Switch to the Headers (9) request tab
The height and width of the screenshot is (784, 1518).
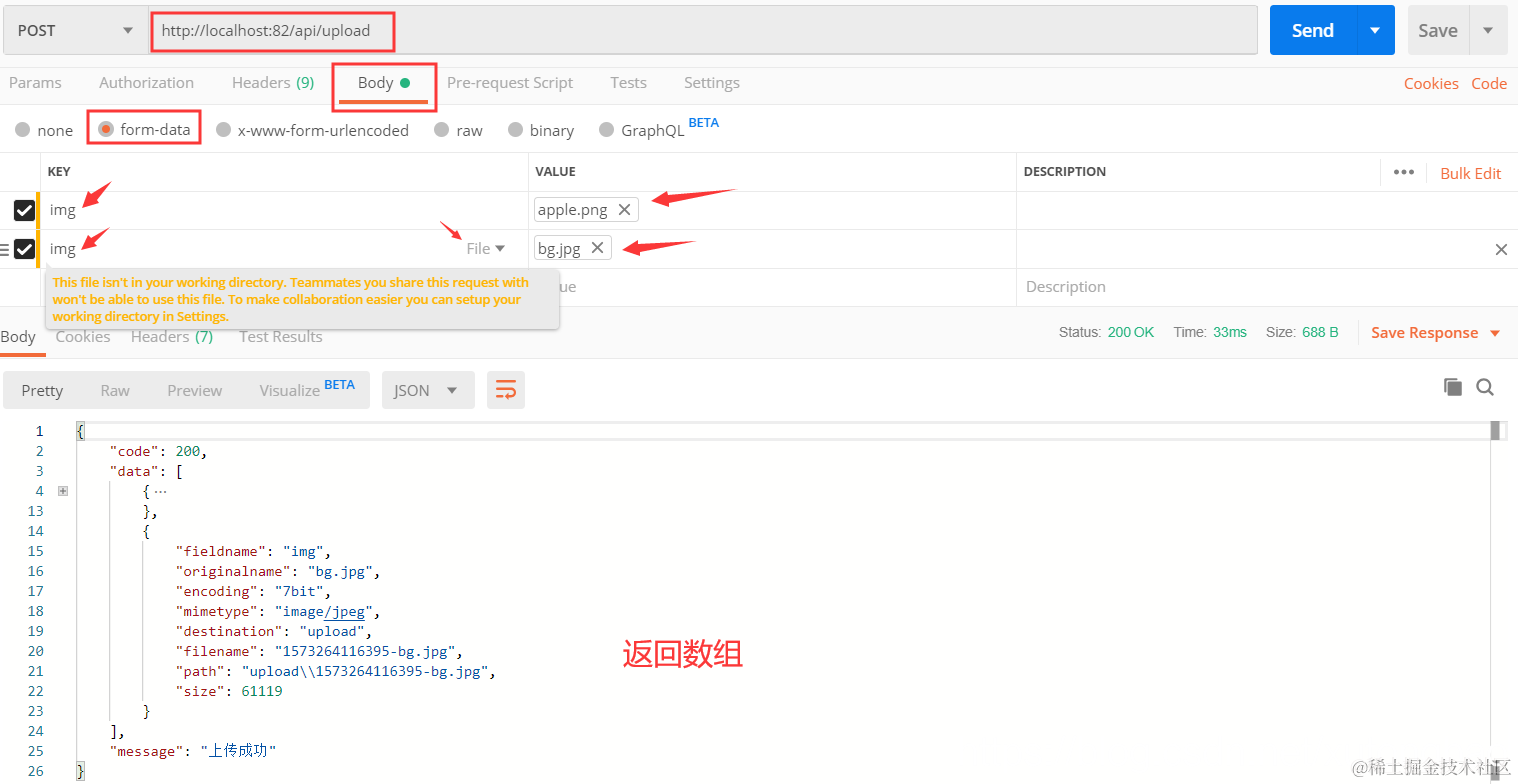click(273, 83)
